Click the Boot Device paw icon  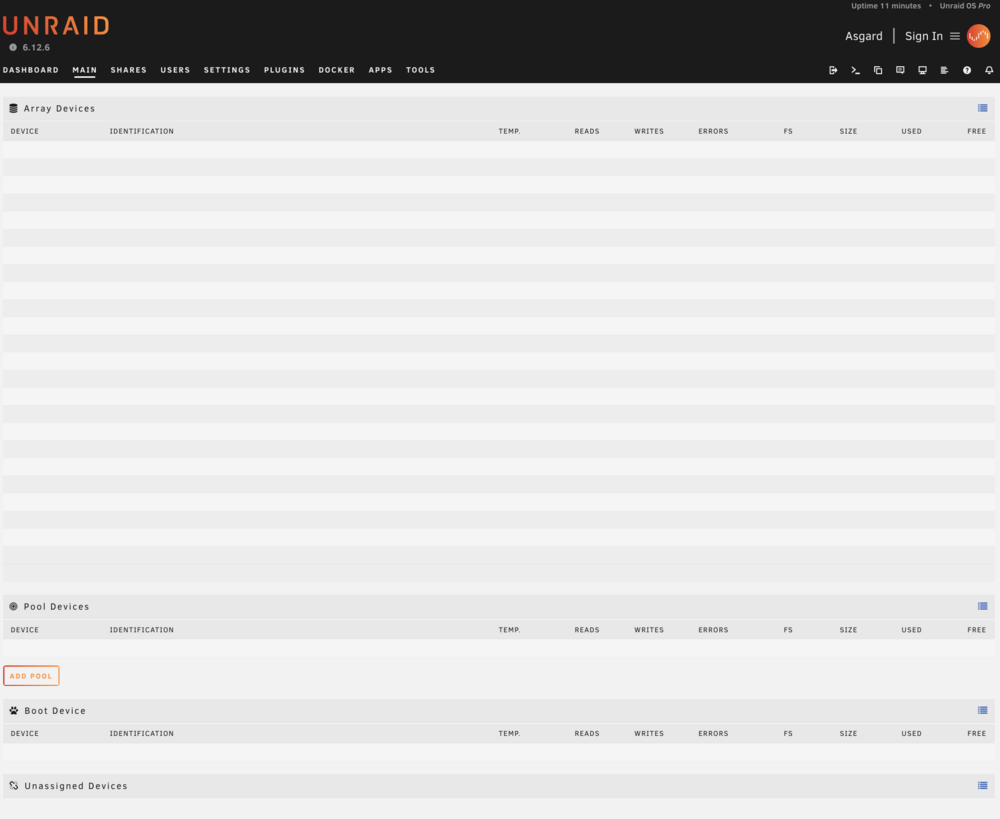coord(13,711)
